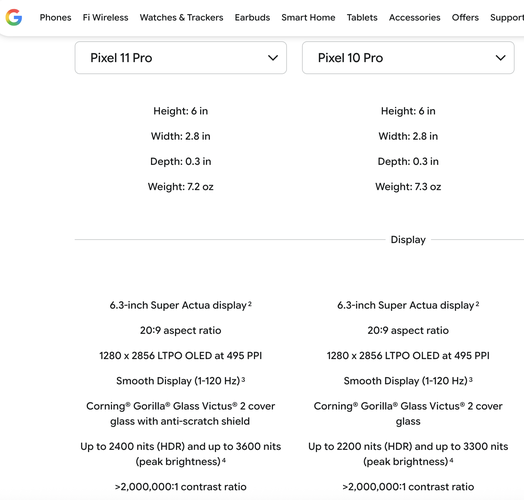The height and width of the screenshot is (500, 524).
Task: Click footnote 3 on Pixel 11 Pro Smooth Display
Action: [x=243, y=379]
